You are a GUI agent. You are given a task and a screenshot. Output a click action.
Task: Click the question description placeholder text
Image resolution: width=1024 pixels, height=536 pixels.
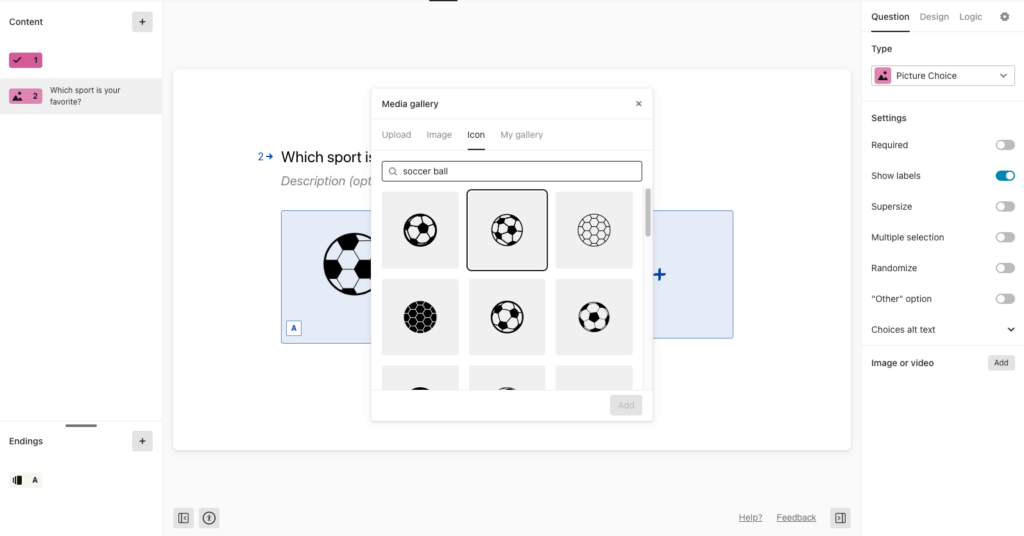pos(326,181)
